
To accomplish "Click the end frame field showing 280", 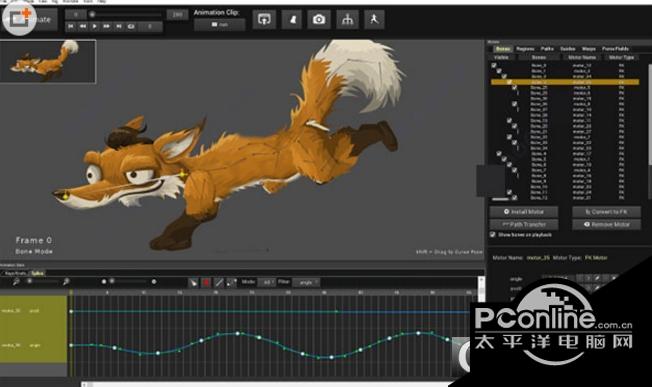I will tap(177, 15).
